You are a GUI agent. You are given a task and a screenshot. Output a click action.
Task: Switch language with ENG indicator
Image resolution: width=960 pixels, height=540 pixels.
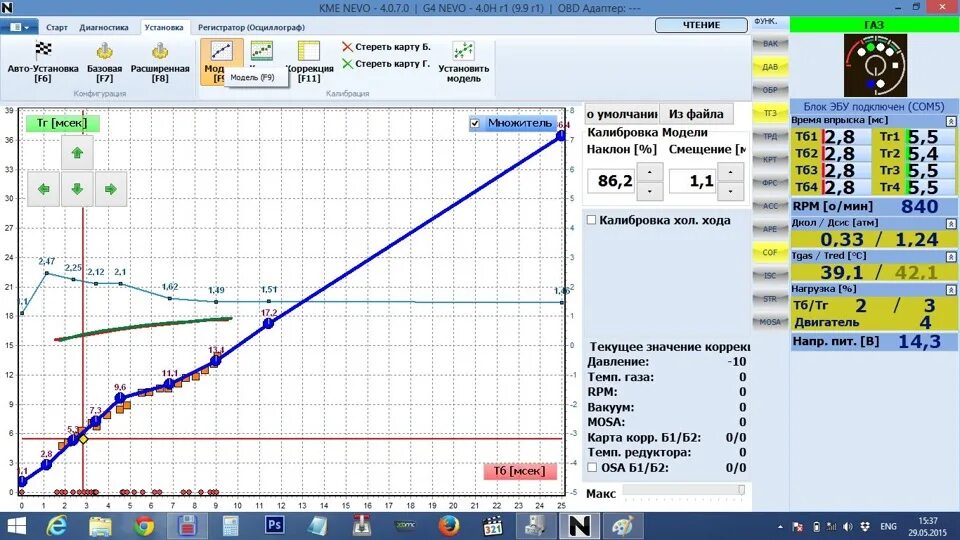(x=888, y=527)
